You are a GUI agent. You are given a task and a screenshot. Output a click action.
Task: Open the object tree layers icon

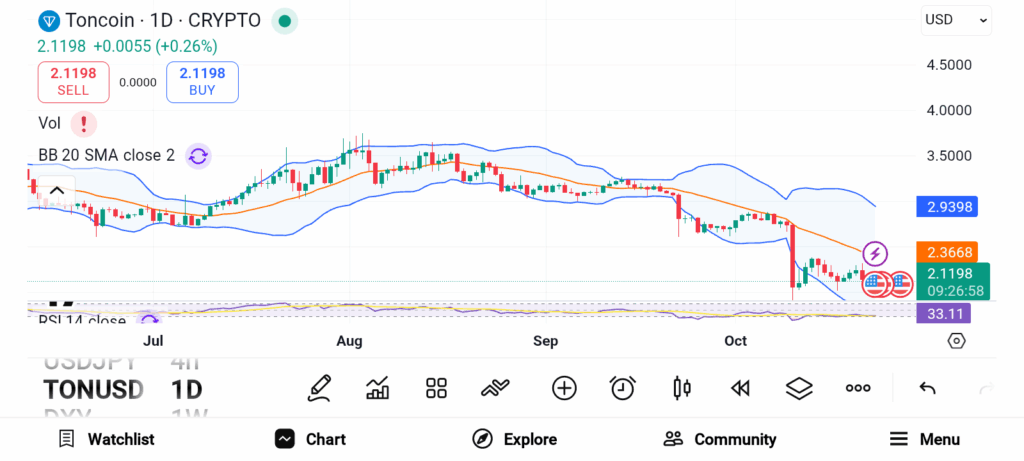(x=799, y=388)
